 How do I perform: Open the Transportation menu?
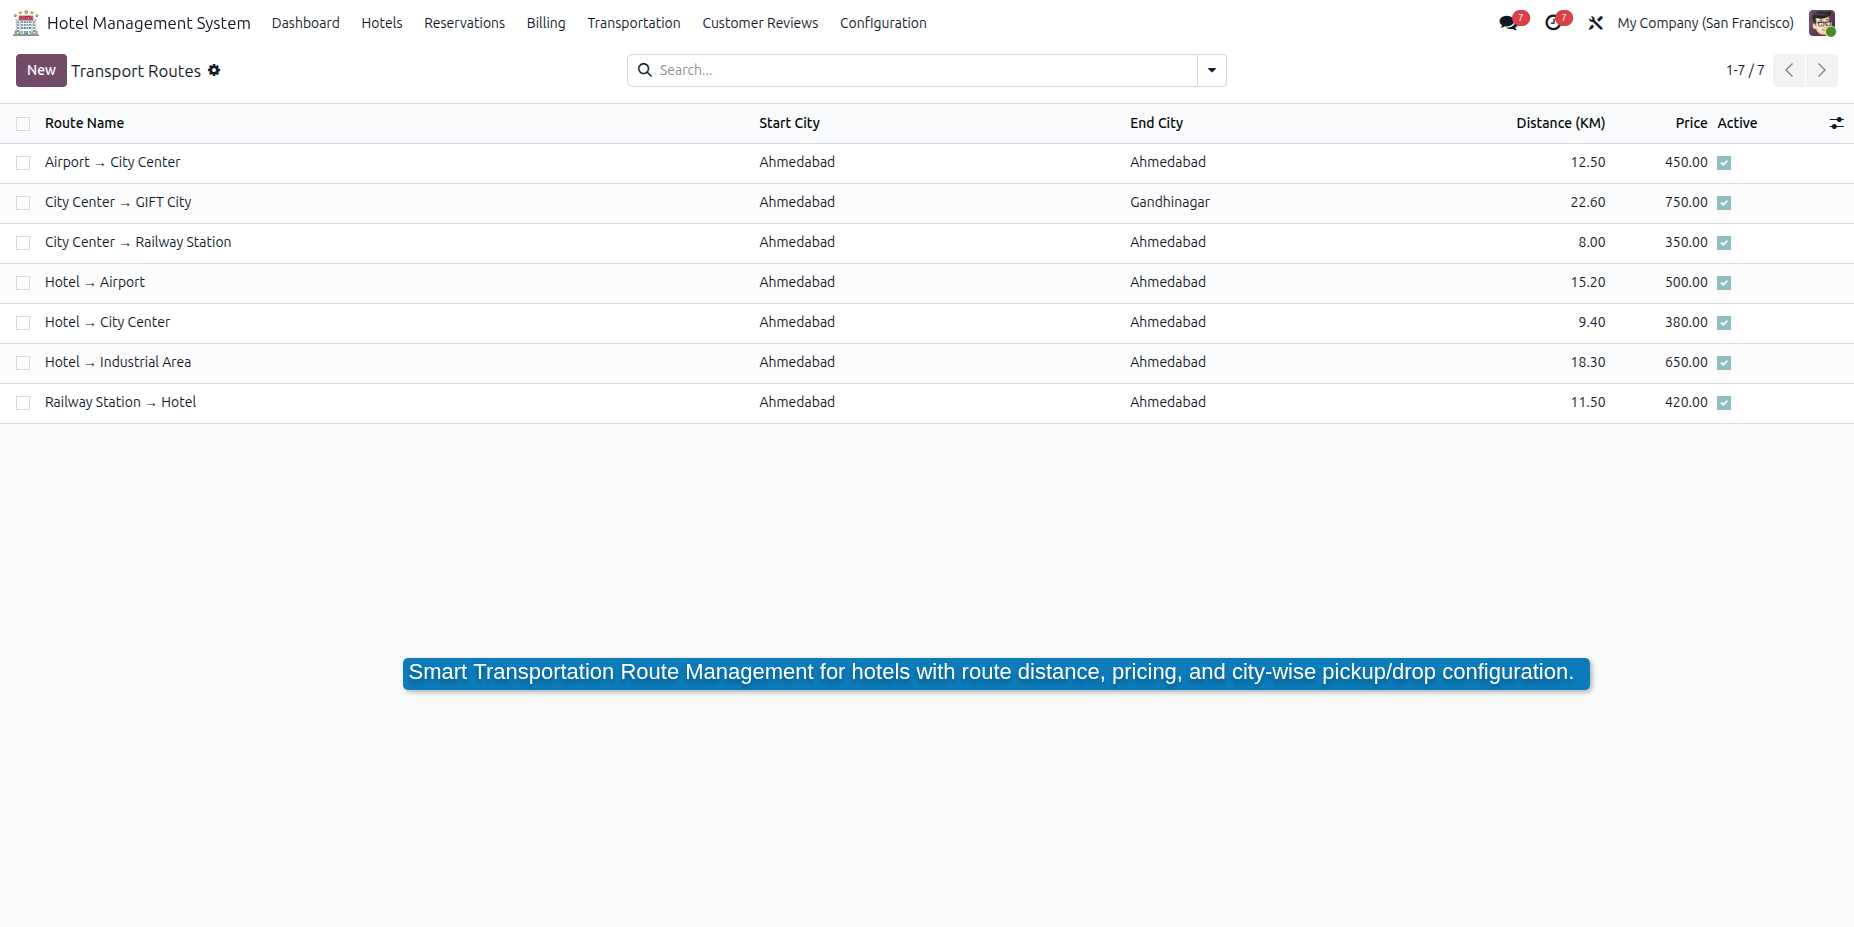tap(634, 23)
